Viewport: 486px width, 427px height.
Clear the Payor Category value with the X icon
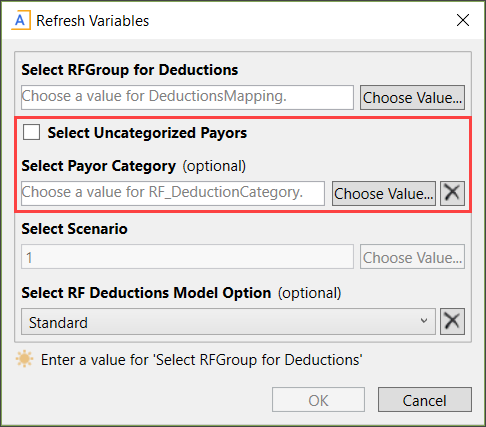452,193
